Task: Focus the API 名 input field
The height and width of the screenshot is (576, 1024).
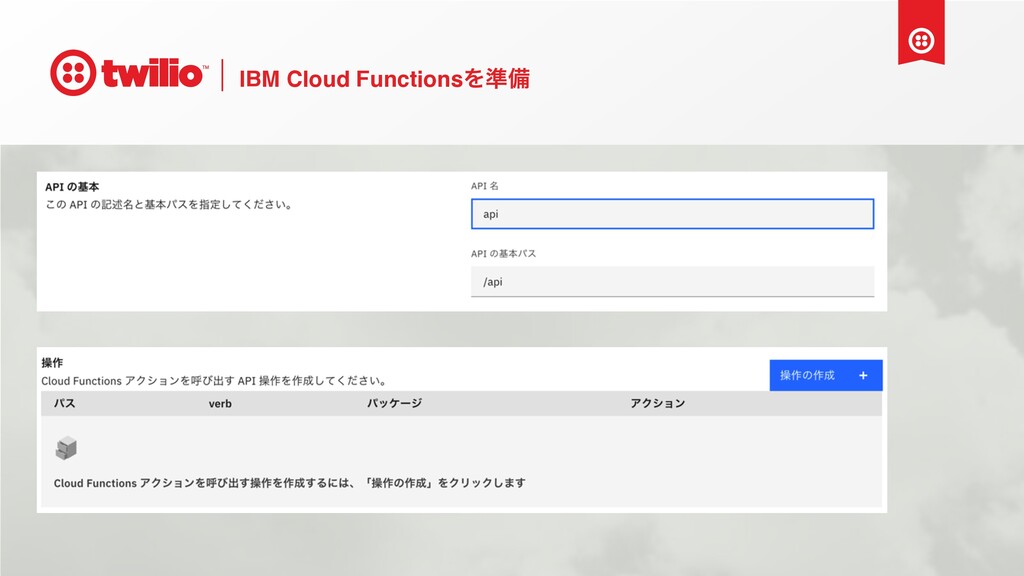Action: click(x=672, y=214)
